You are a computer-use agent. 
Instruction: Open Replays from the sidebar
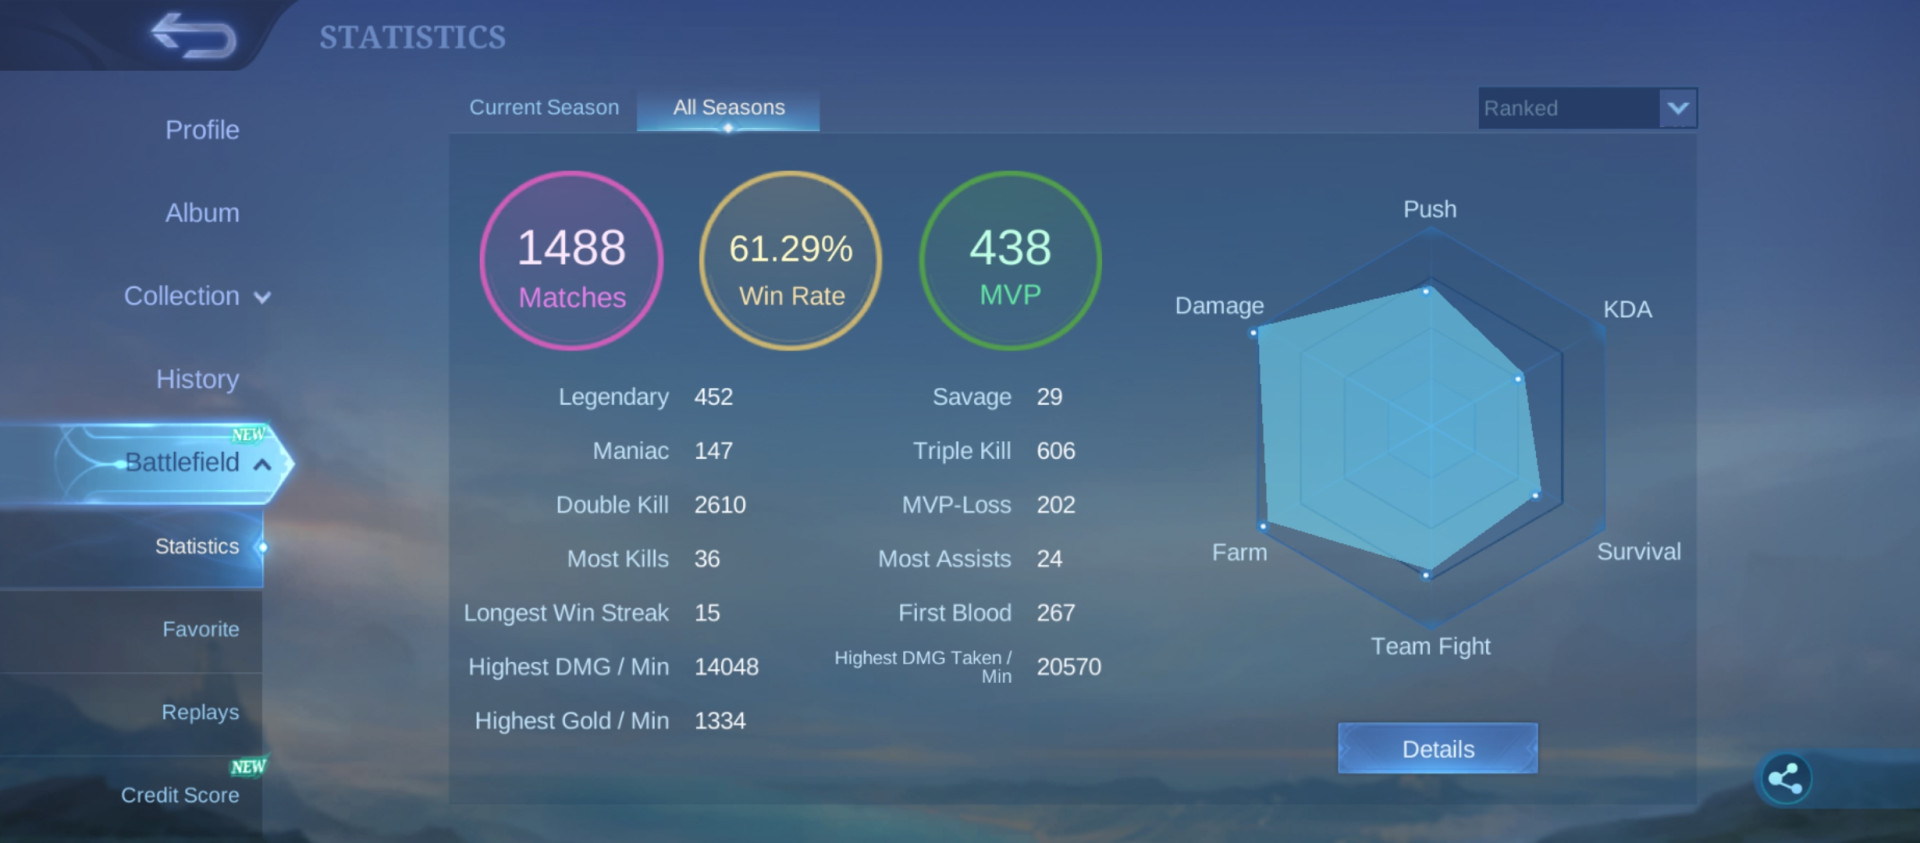pos(200,712)
